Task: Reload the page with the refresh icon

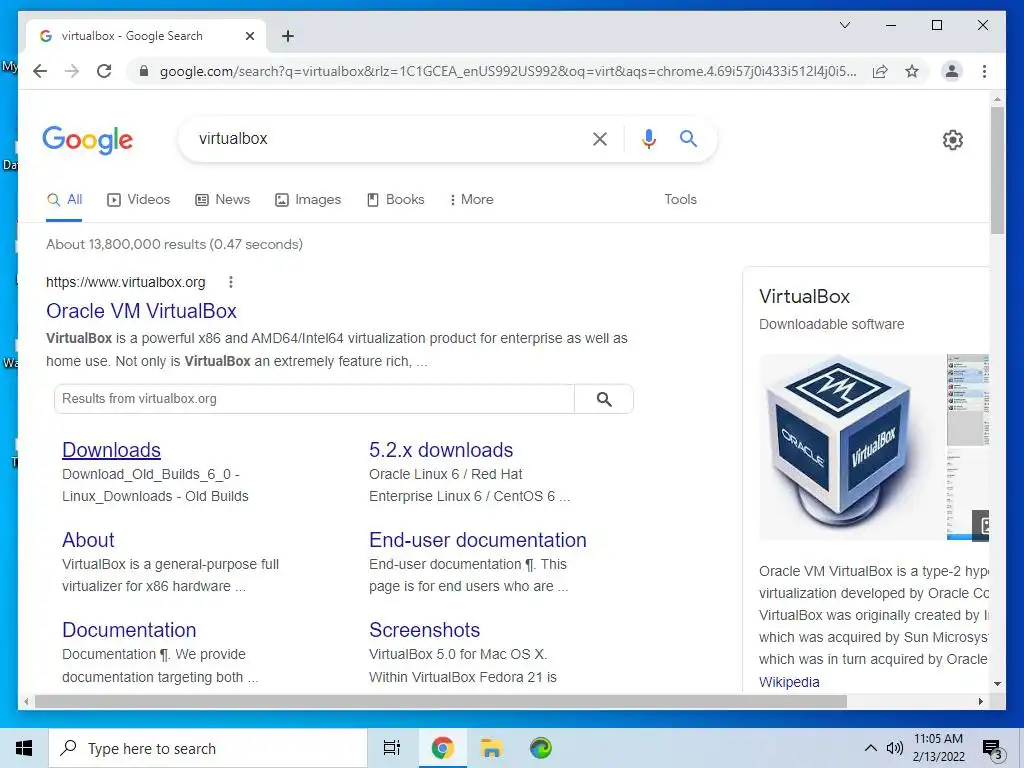Action: (x=104, y=71)
